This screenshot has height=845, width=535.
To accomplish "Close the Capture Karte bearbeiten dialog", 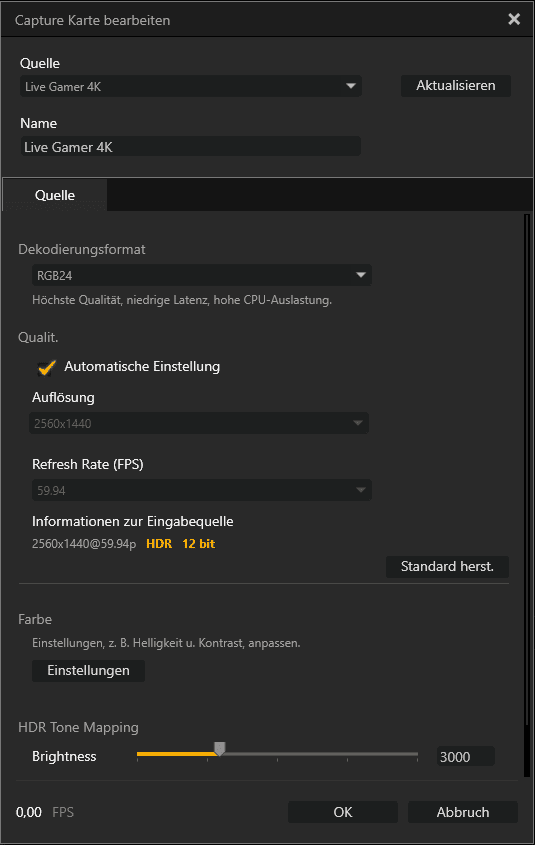I will tap(514, 19).
